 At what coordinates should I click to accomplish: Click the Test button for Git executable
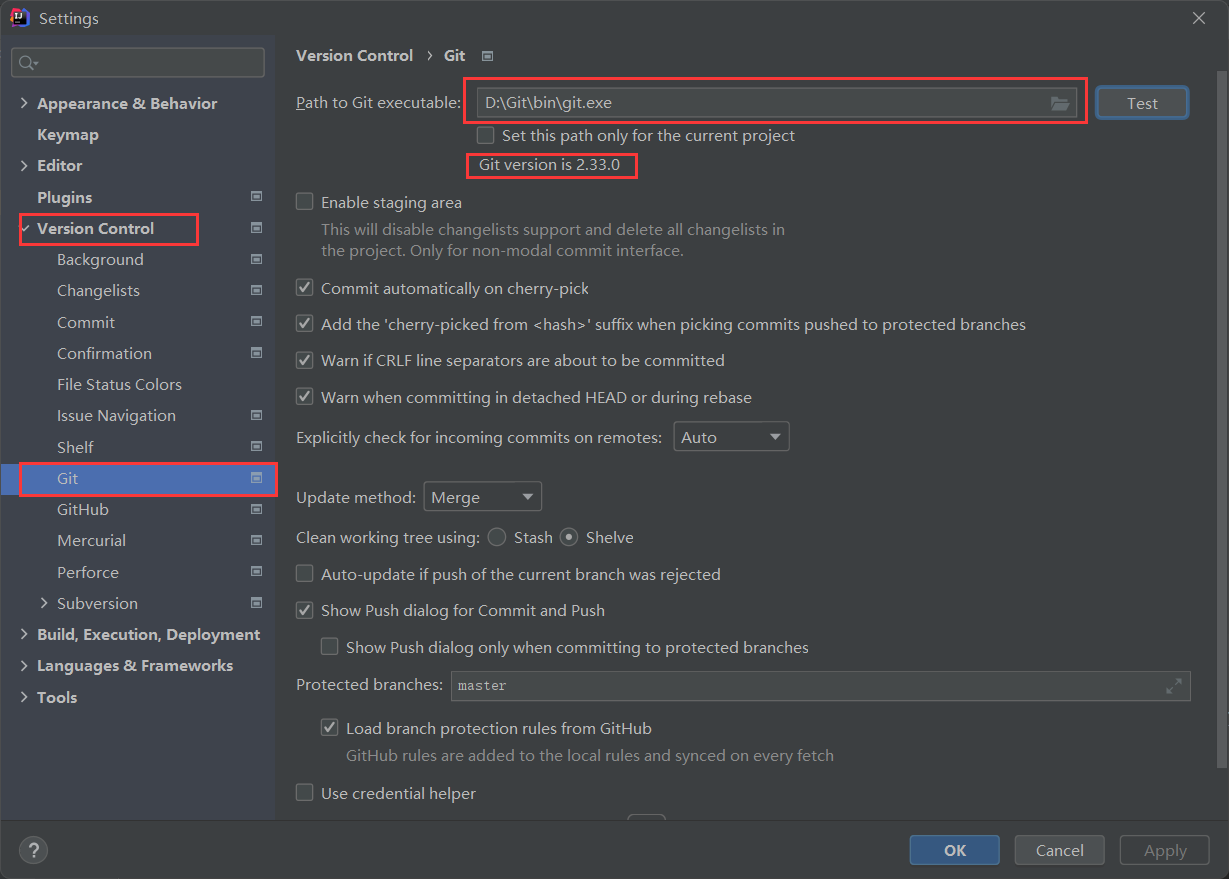click(x=1142, y=103)
